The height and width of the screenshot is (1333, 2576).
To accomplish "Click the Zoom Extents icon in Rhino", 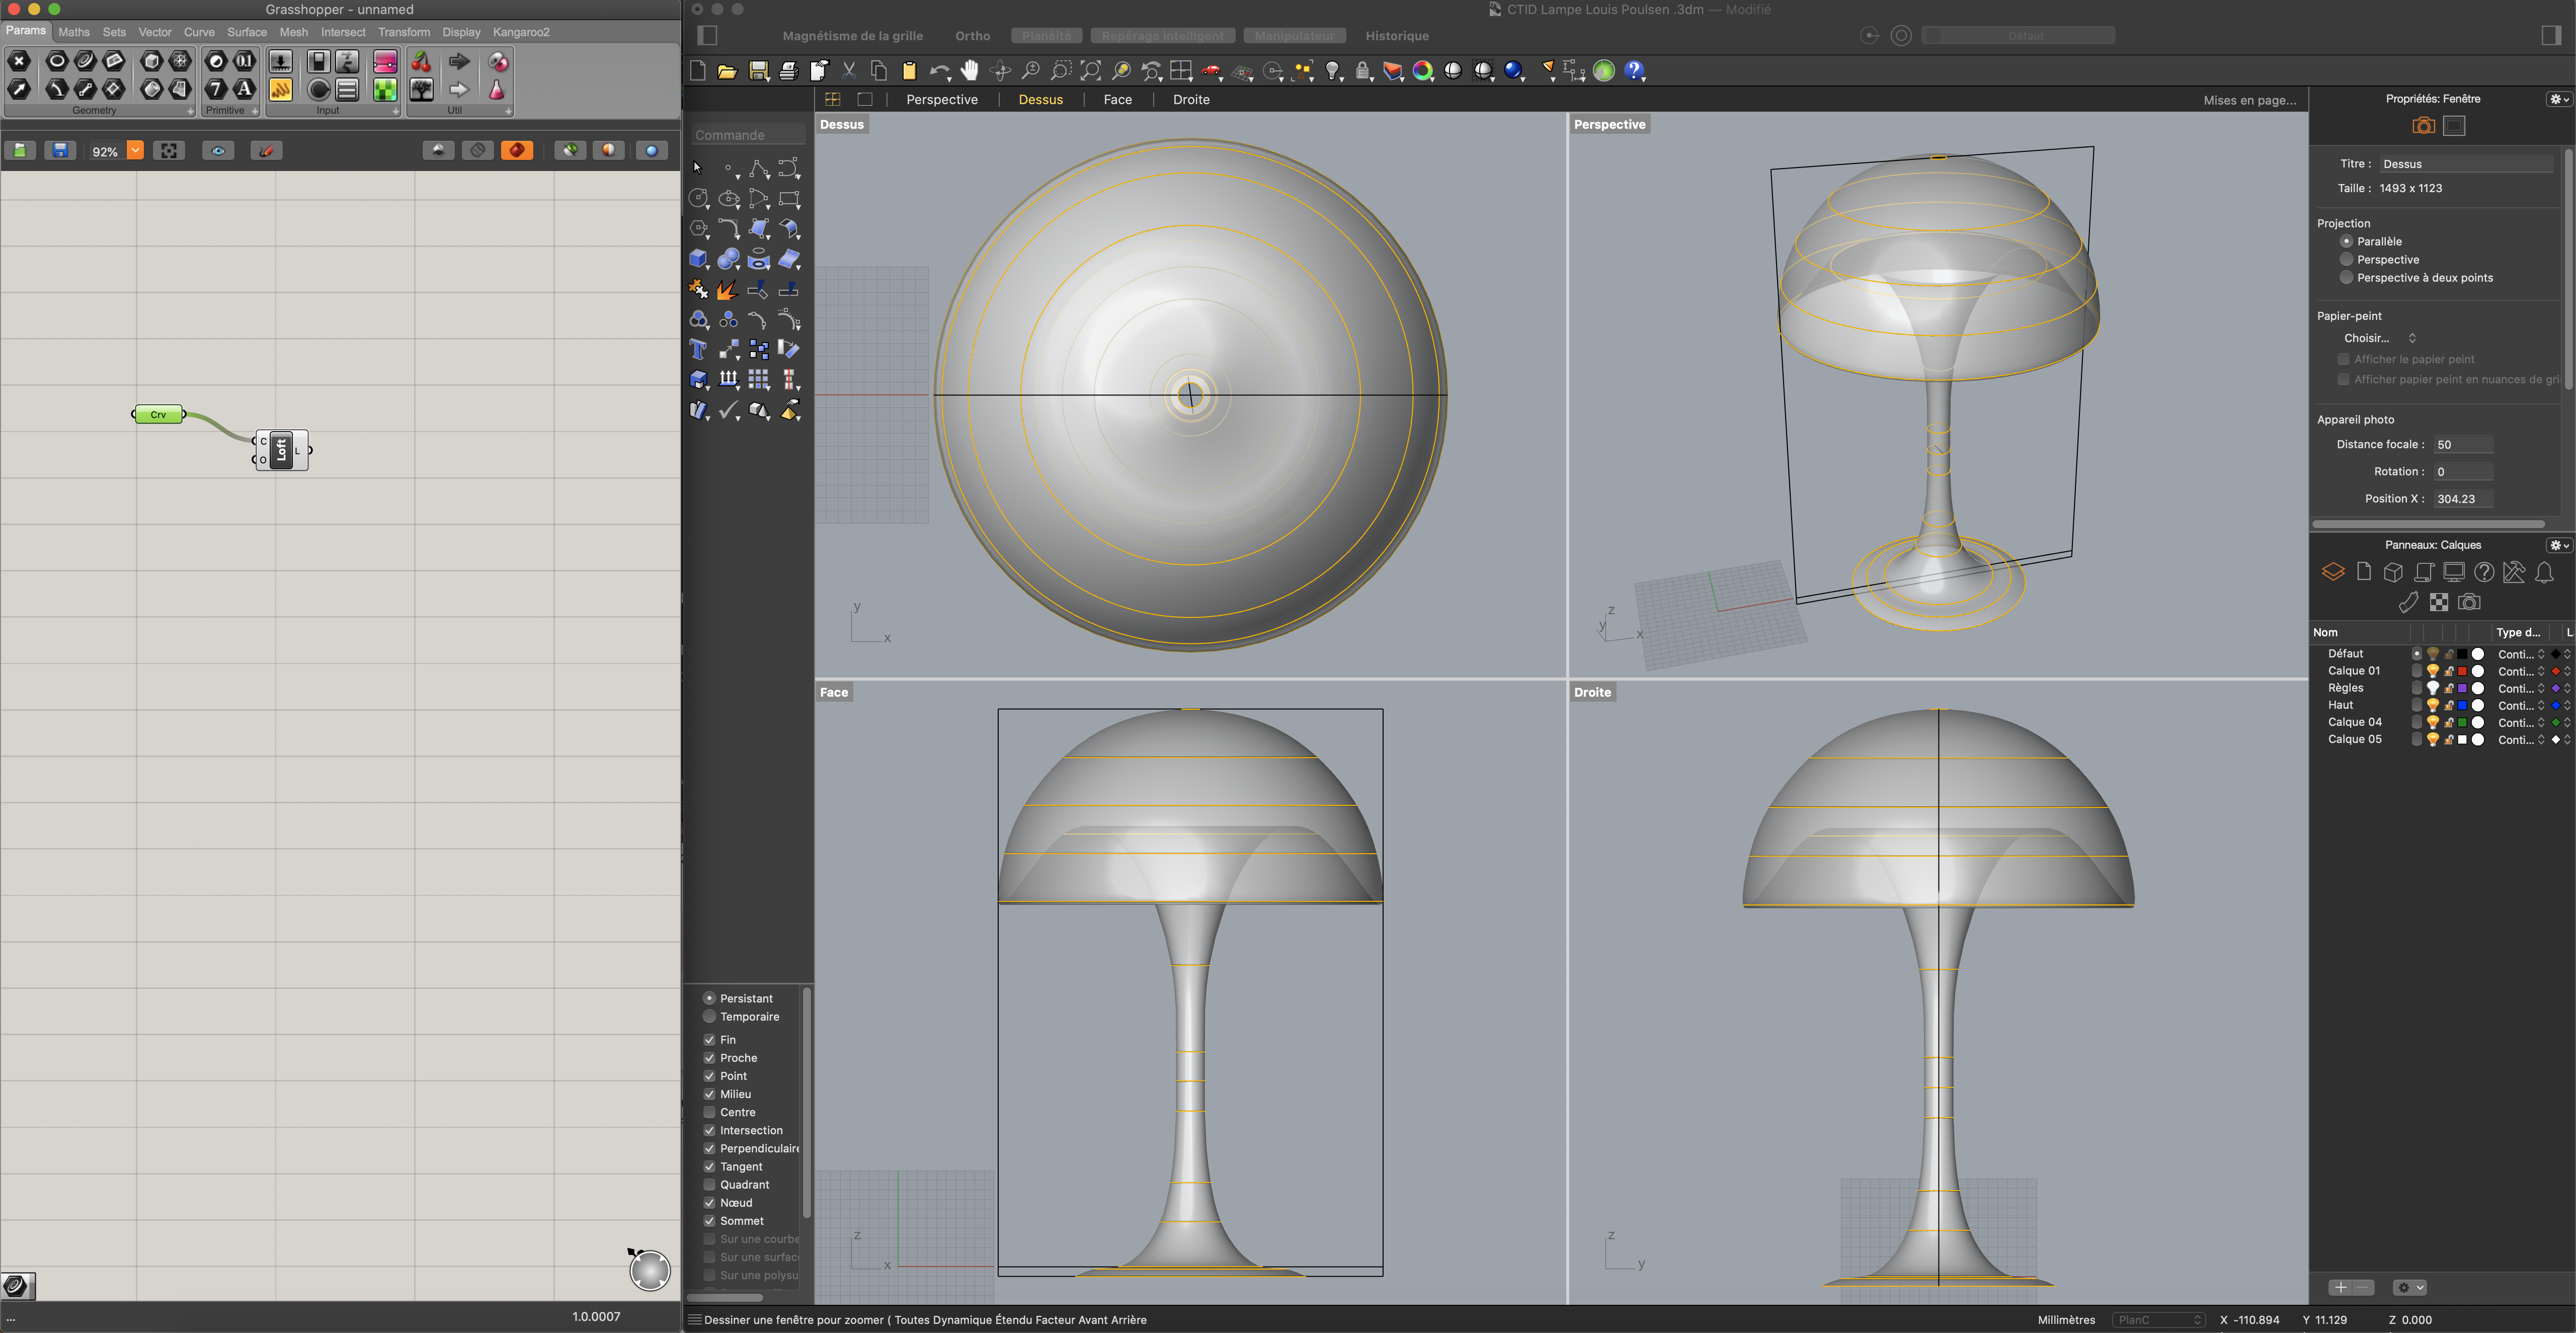I will (x=1091, y=70).
